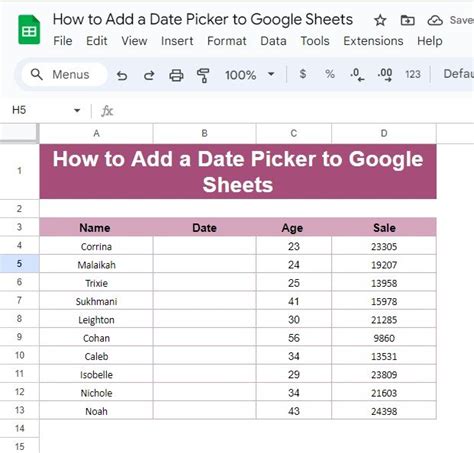Open the Tools menu
The image size is (474, 453).
pyautogui.click(x=315, y=41)
